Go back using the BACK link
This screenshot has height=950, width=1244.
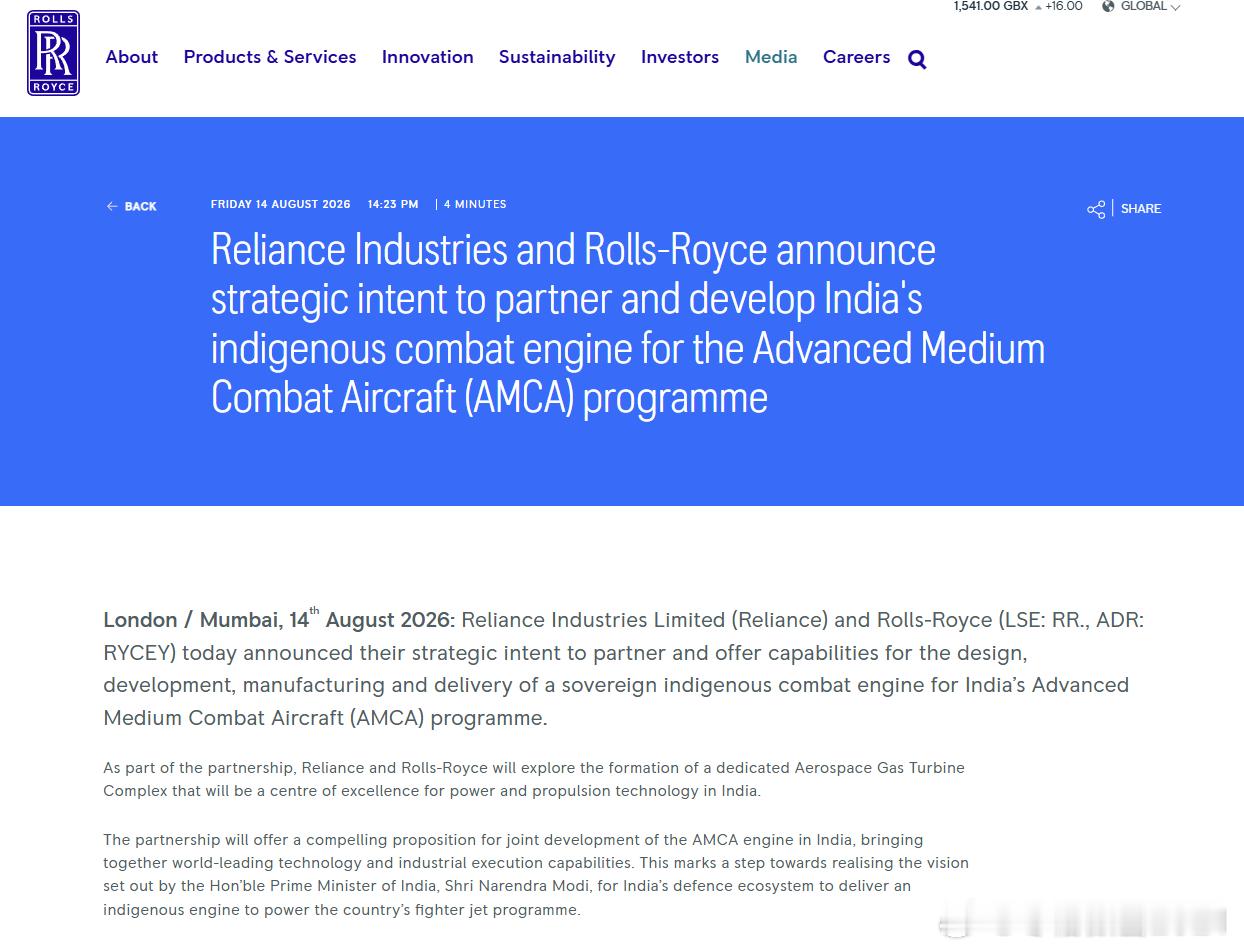pyautogui.click(x=132, y=206)
